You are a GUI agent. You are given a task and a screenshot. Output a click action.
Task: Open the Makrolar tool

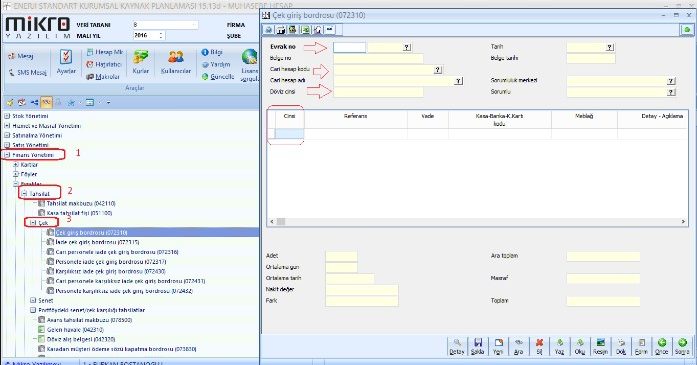pyautogui.click(x=103, y=76)
